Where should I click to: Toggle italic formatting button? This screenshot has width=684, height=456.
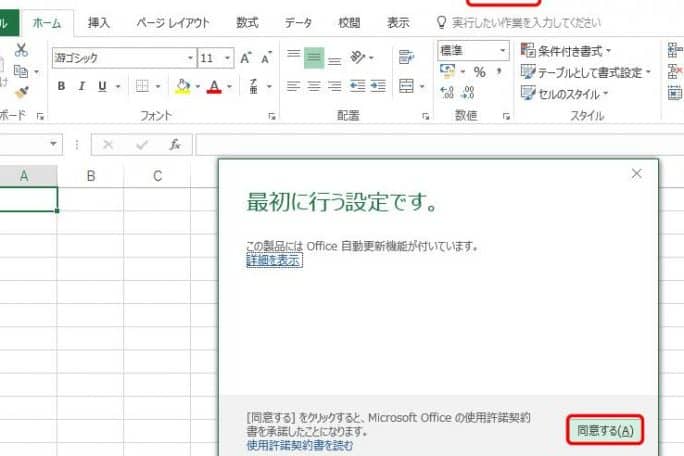coord(82,87)
